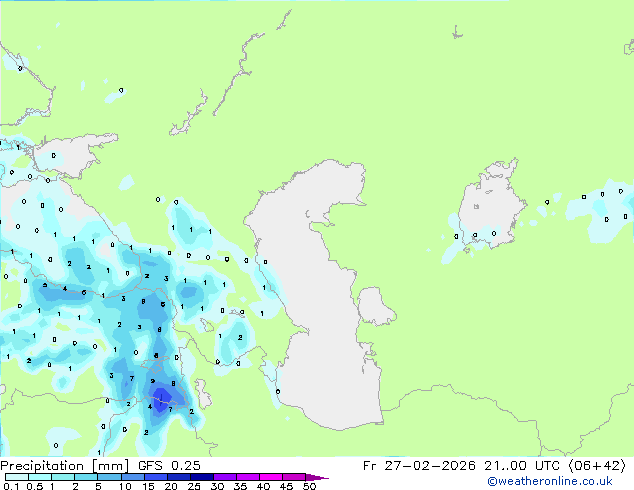Viewport: 634px width, 490px height.
Task: Click the legend value "25"
Action: [x=194, y=486]
